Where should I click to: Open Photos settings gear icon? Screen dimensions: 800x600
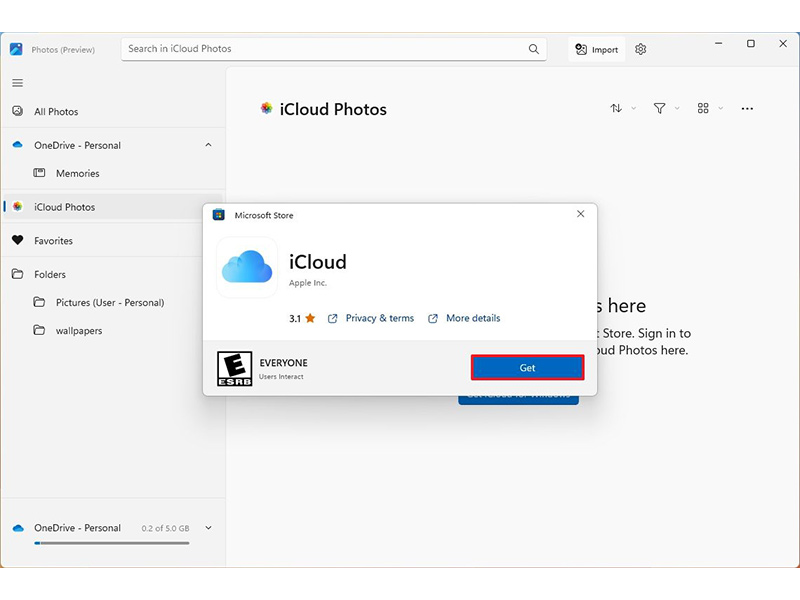[641, 49]
